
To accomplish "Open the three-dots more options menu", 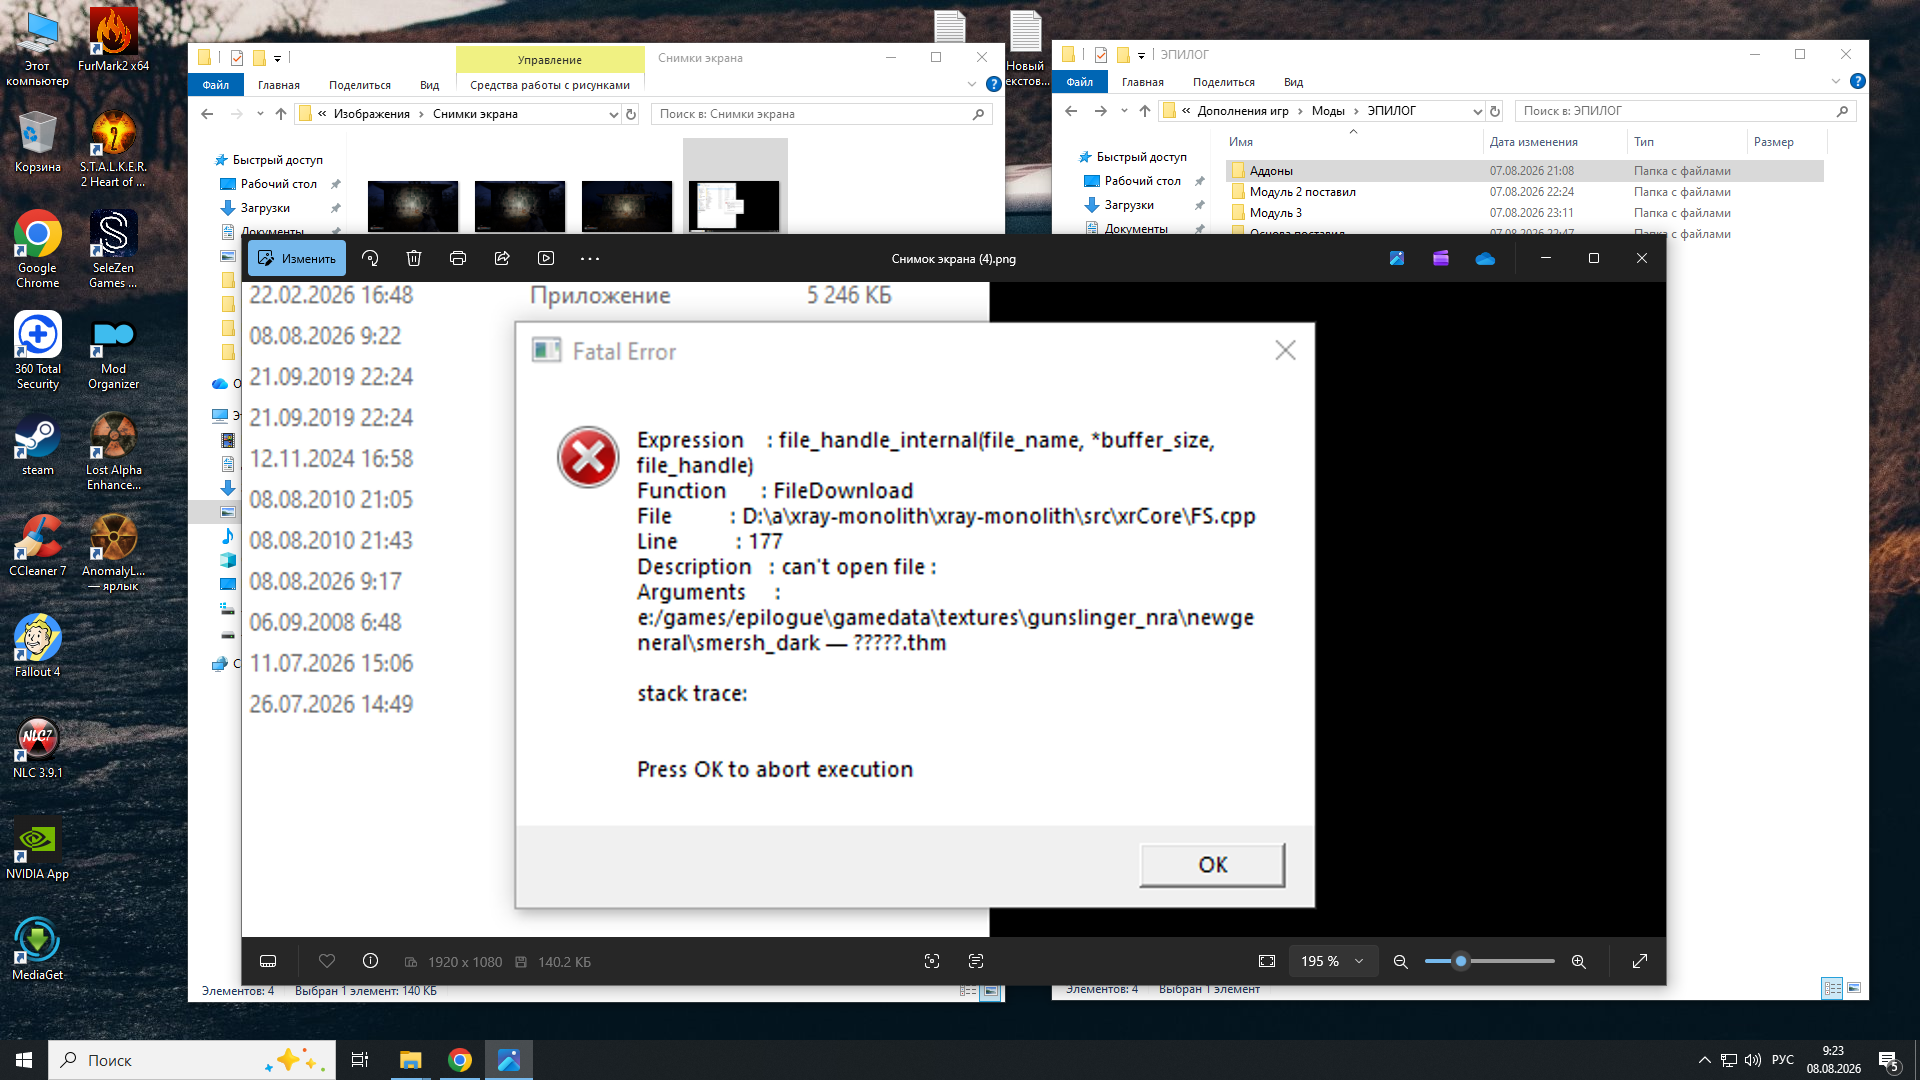I will point(590,258).
